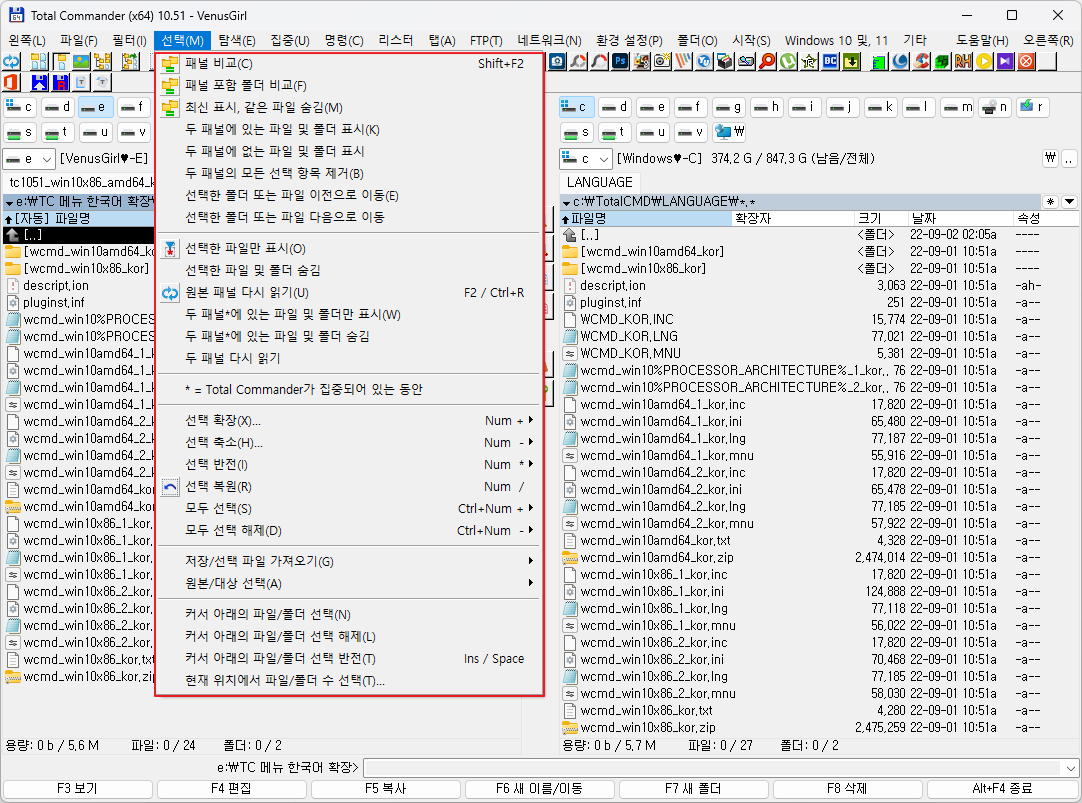The width and height of the screenshot is (1082, 803).
Task: Expand 저장/선택 파일 가져오기(G) submenu
Action: tap(531, 561)
